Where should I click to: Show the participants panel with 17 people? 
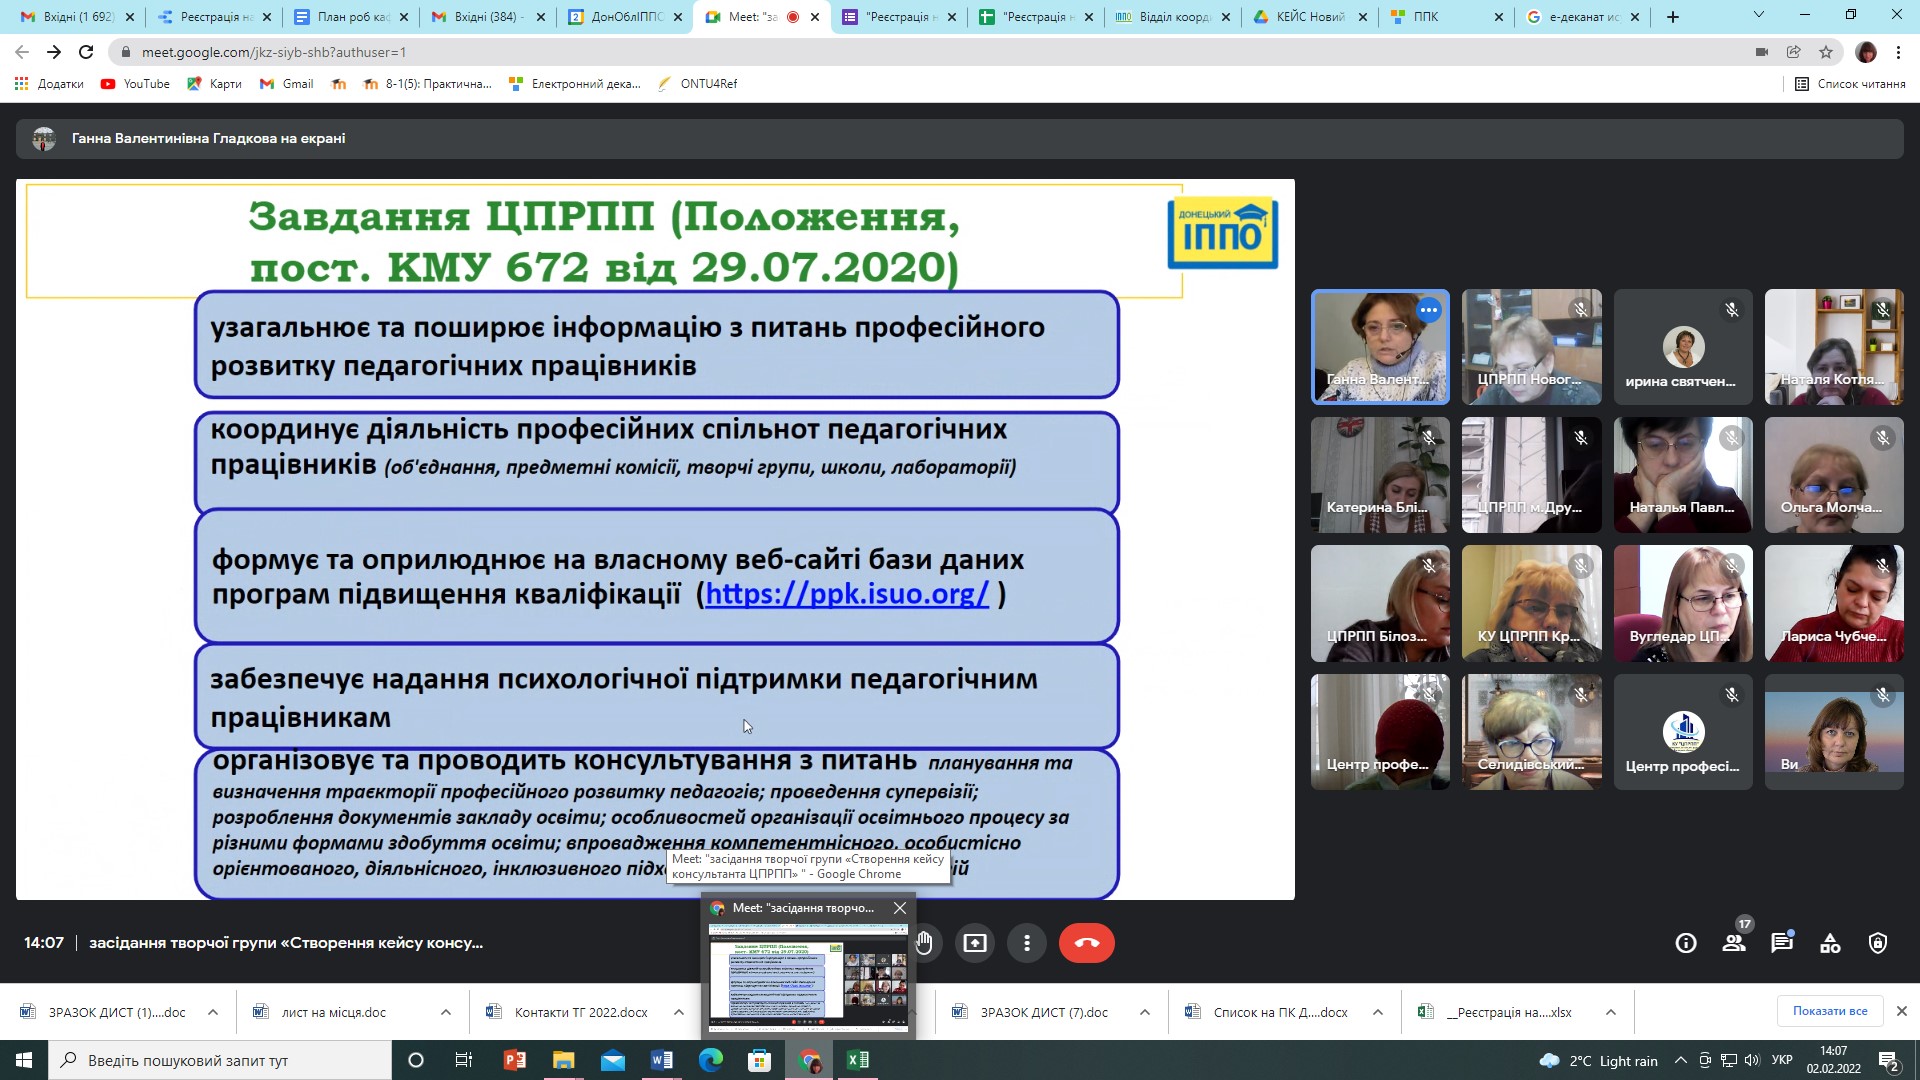pos(1734,942)
